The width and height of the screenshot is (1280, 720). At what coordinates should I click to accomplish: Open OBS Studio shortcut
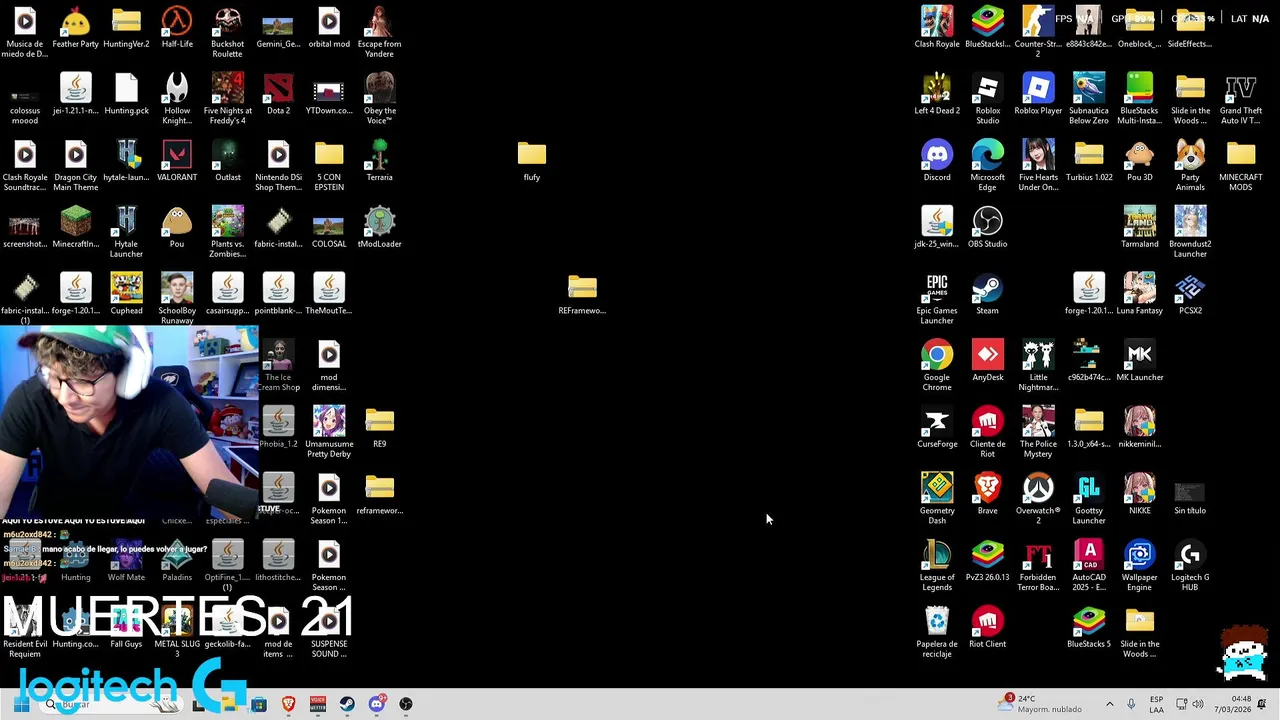[987, 228]
